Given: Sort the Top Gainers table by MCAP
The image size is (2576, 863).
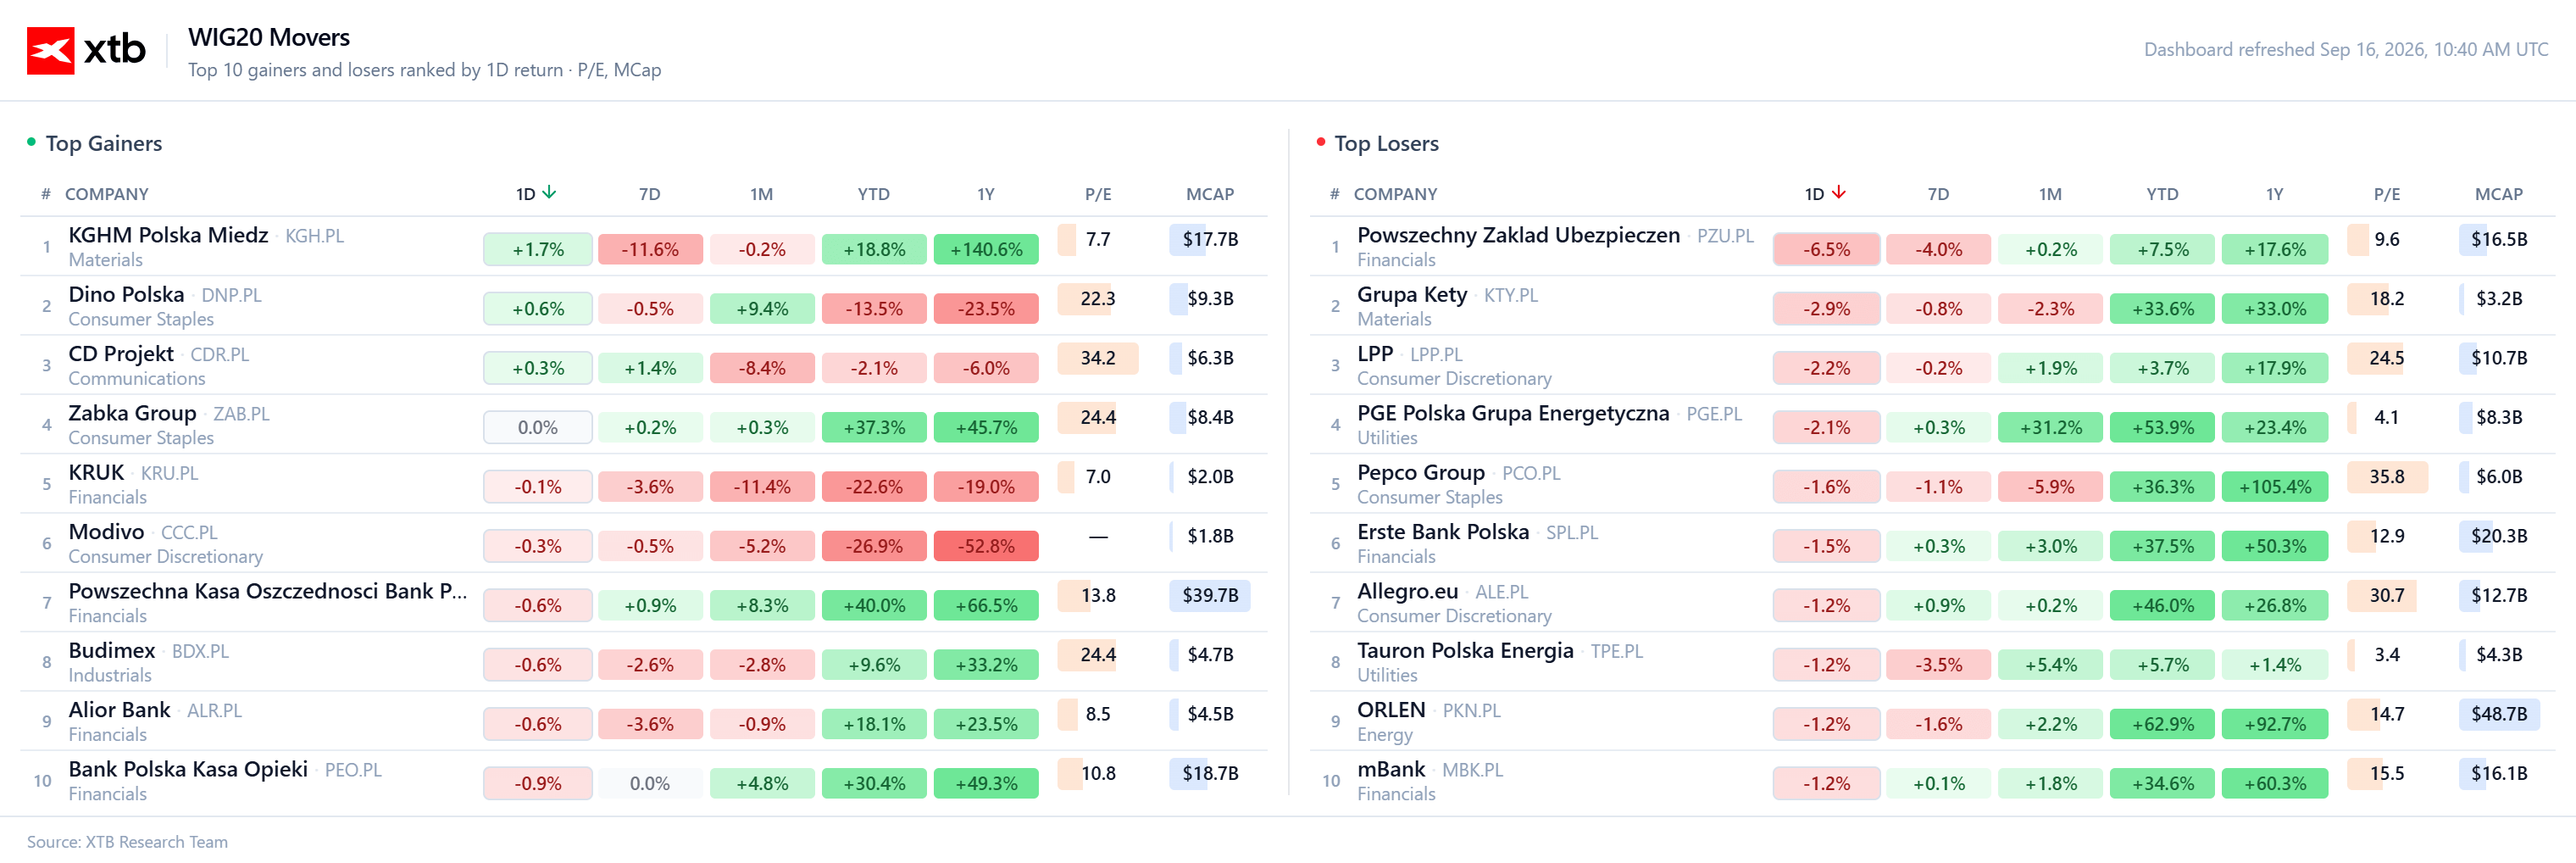Looking at the screenshot, I should point(1210,194).
